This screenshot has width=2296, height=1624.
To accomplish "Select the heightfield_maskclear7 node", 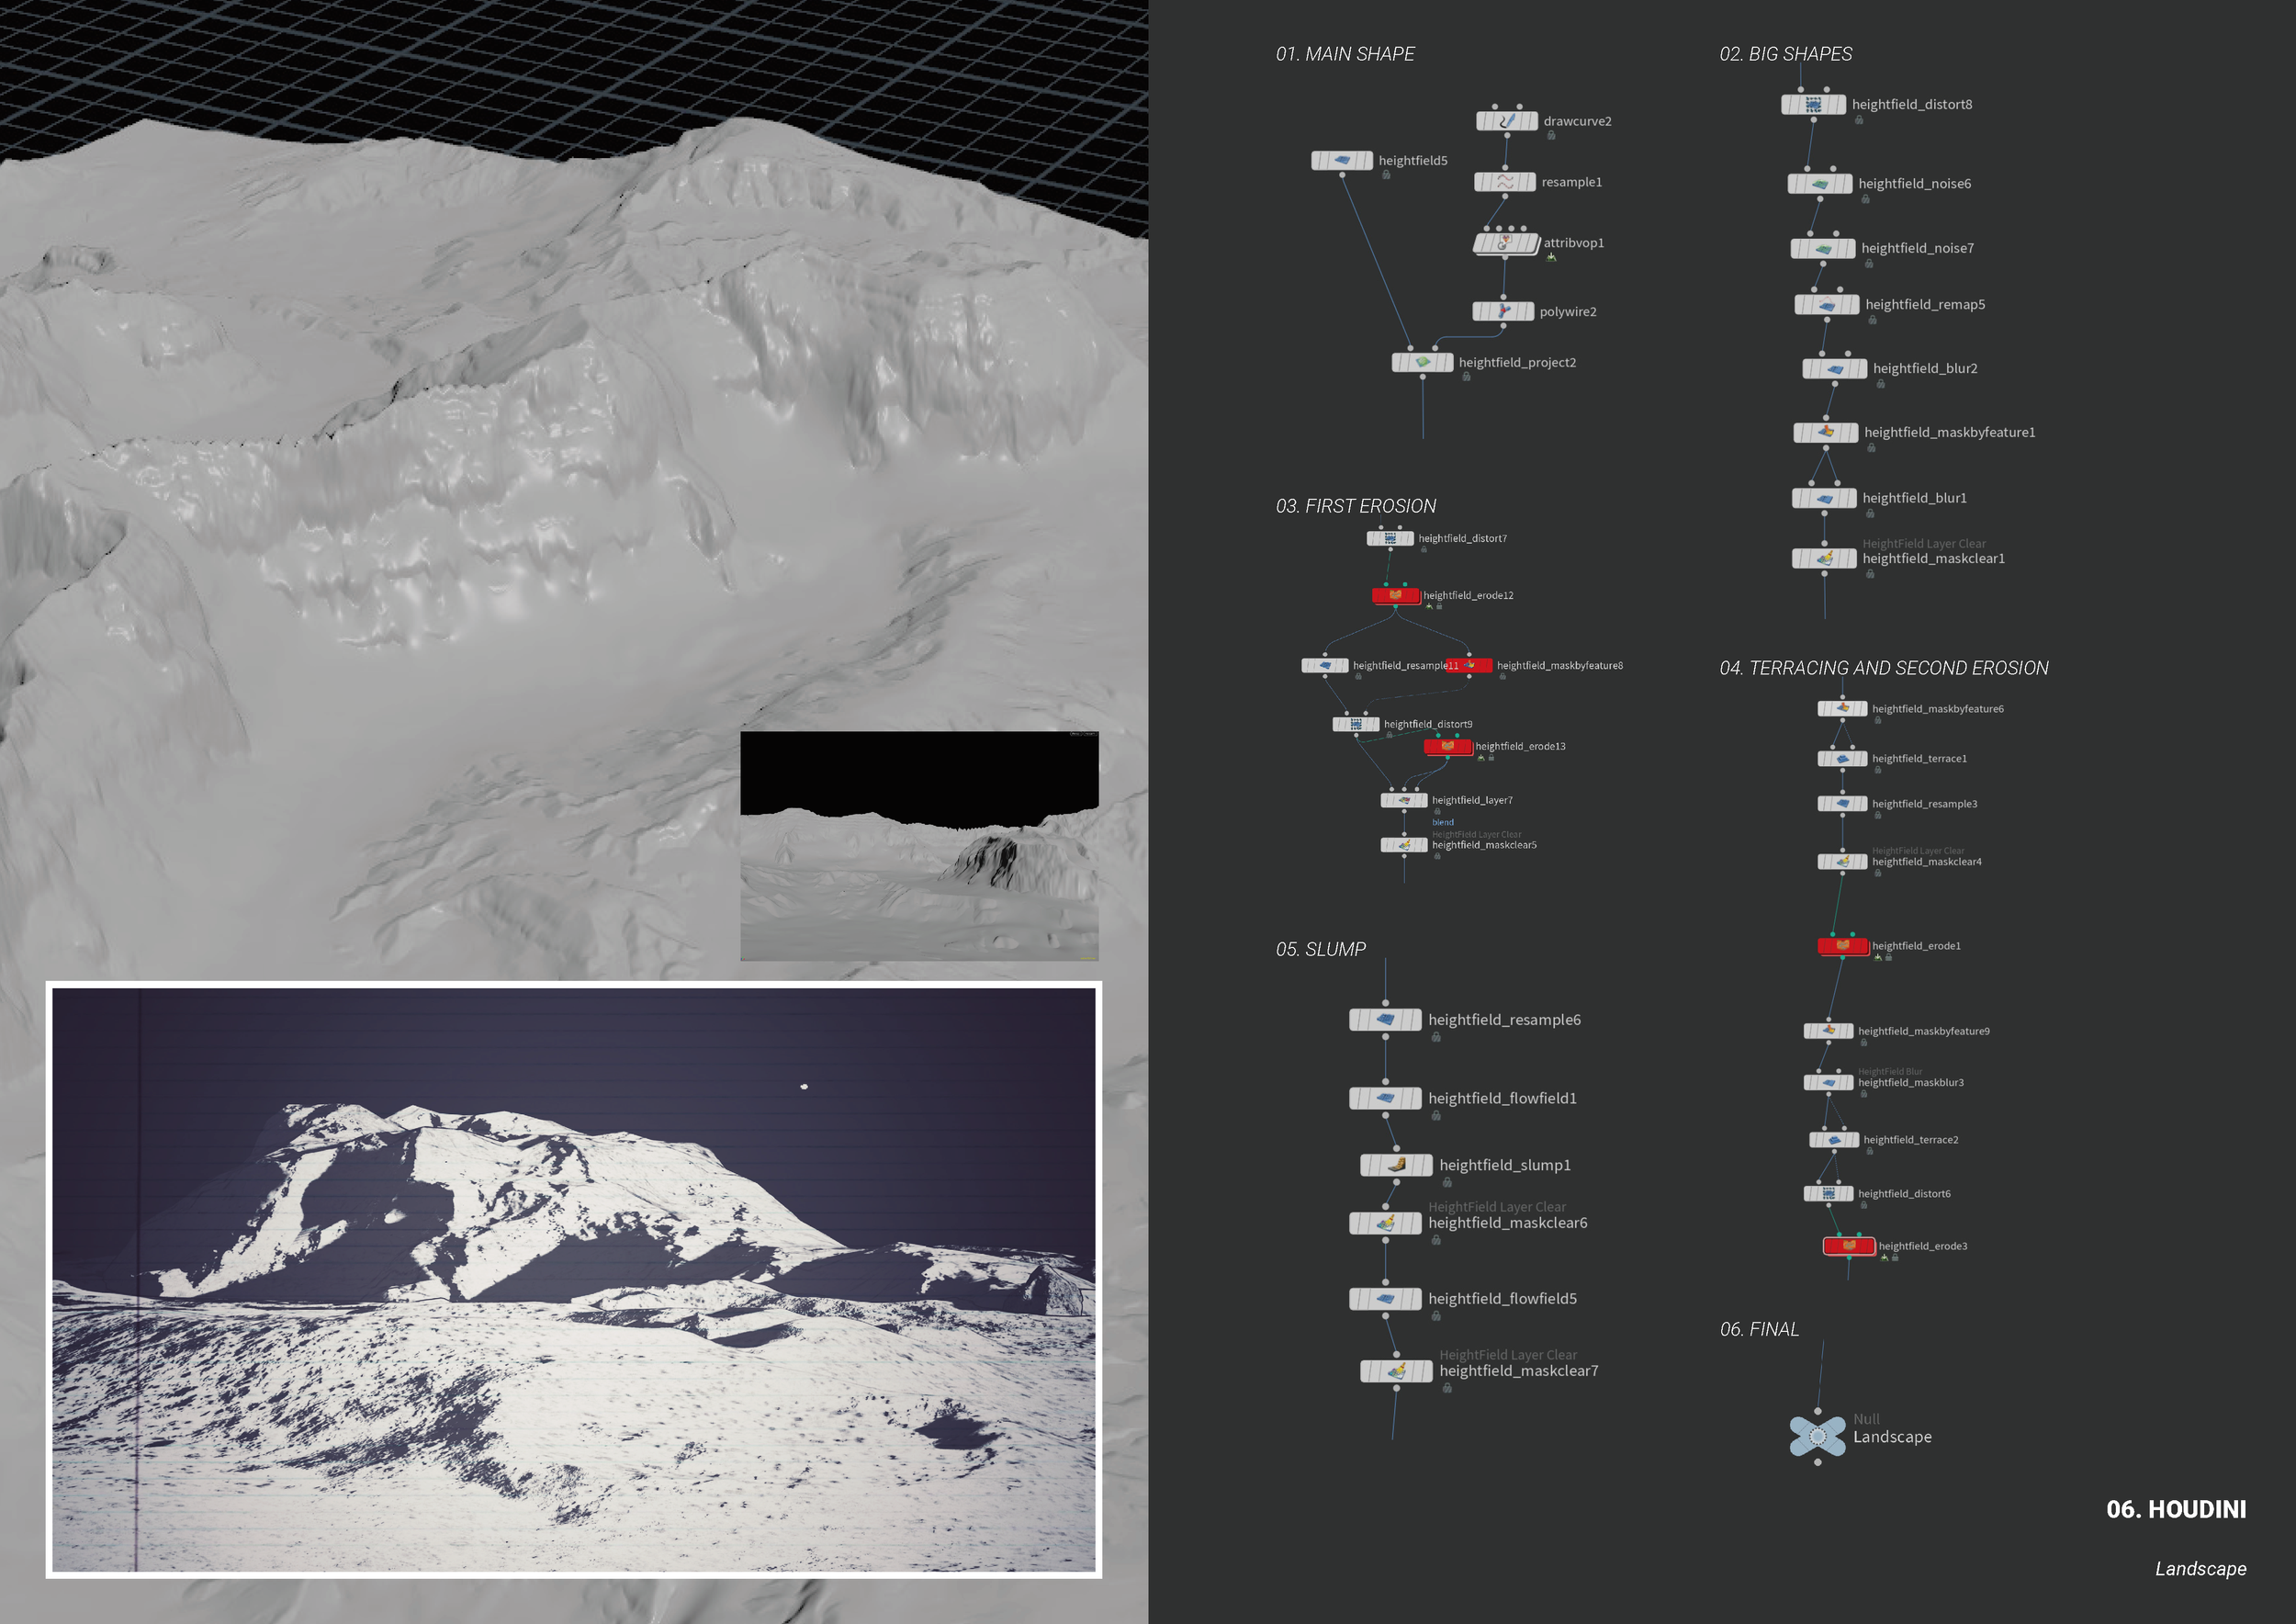I will [1396, 1371].
